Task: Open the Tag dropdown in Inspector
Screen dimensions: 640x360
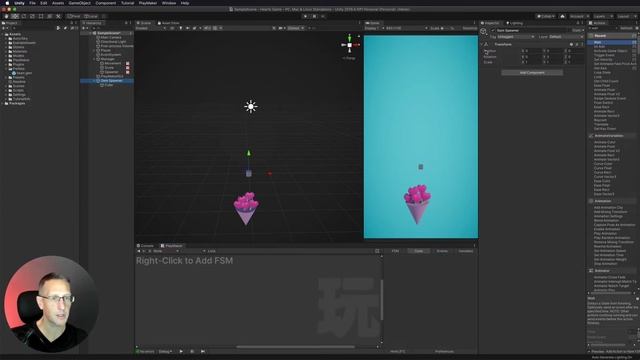Action: point(516,37)
